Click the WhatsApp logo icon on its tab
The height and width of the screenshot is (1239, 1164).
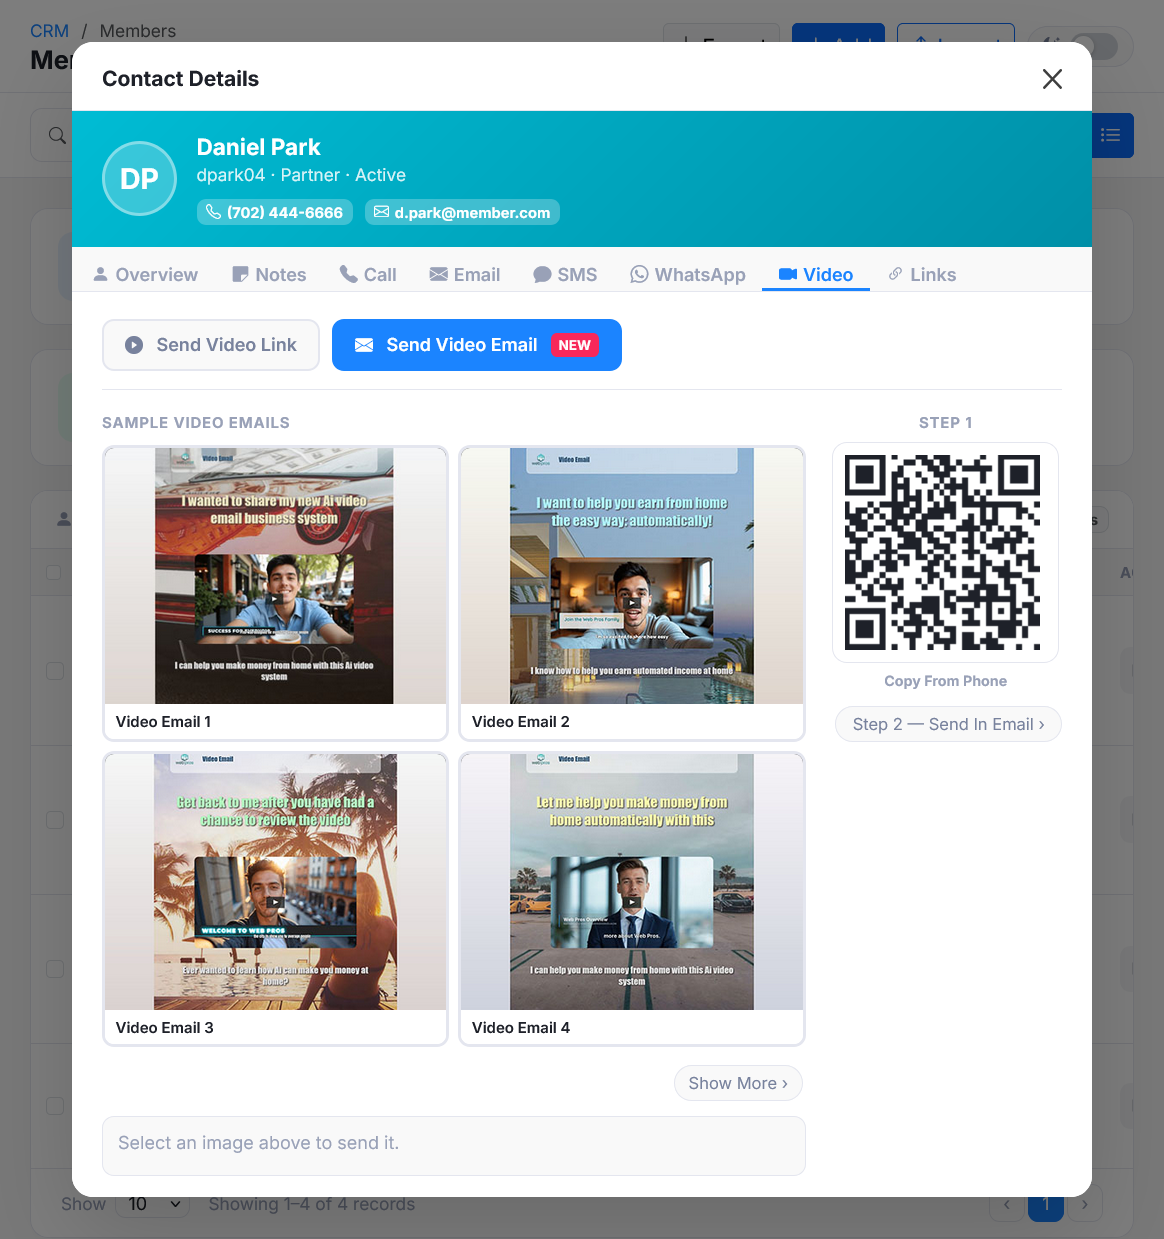(x=639, y=274)
